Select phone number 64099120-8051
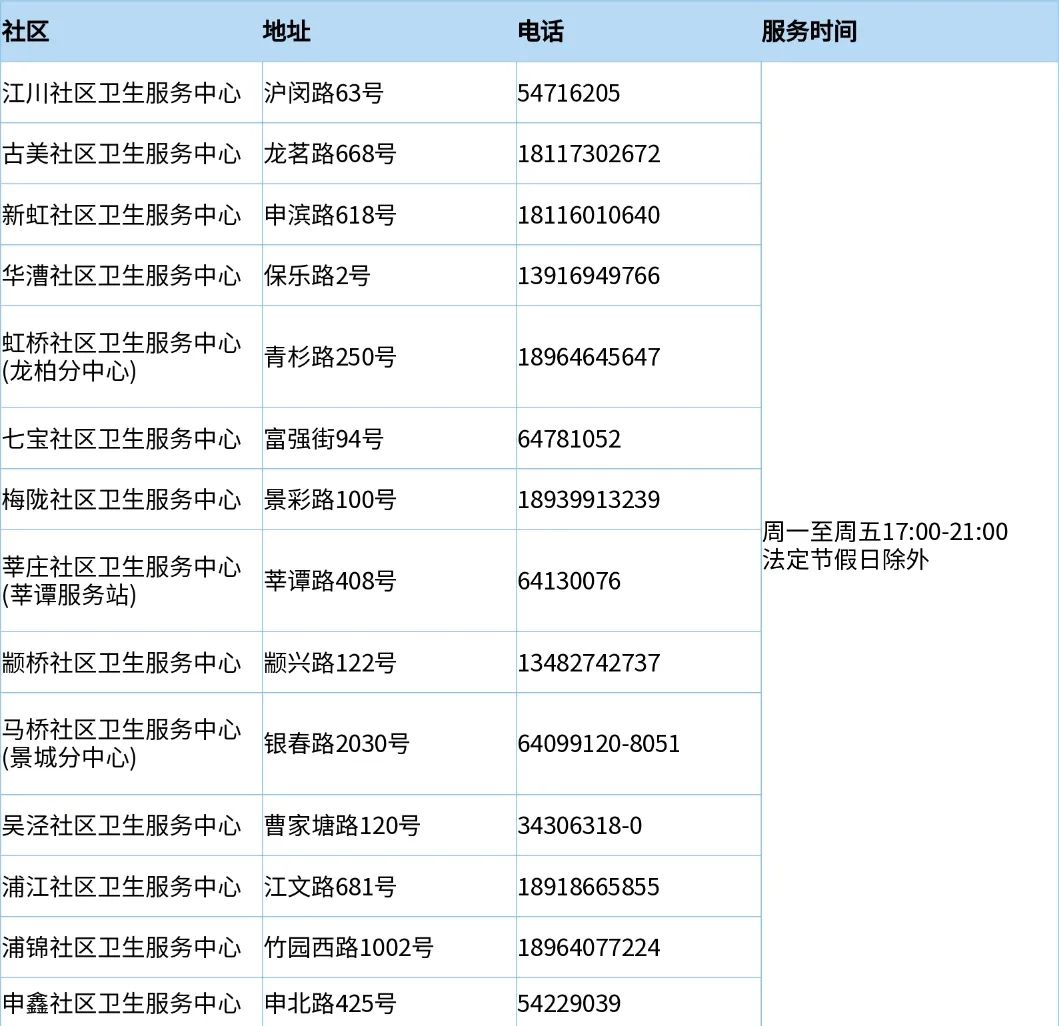 point(598,744)
